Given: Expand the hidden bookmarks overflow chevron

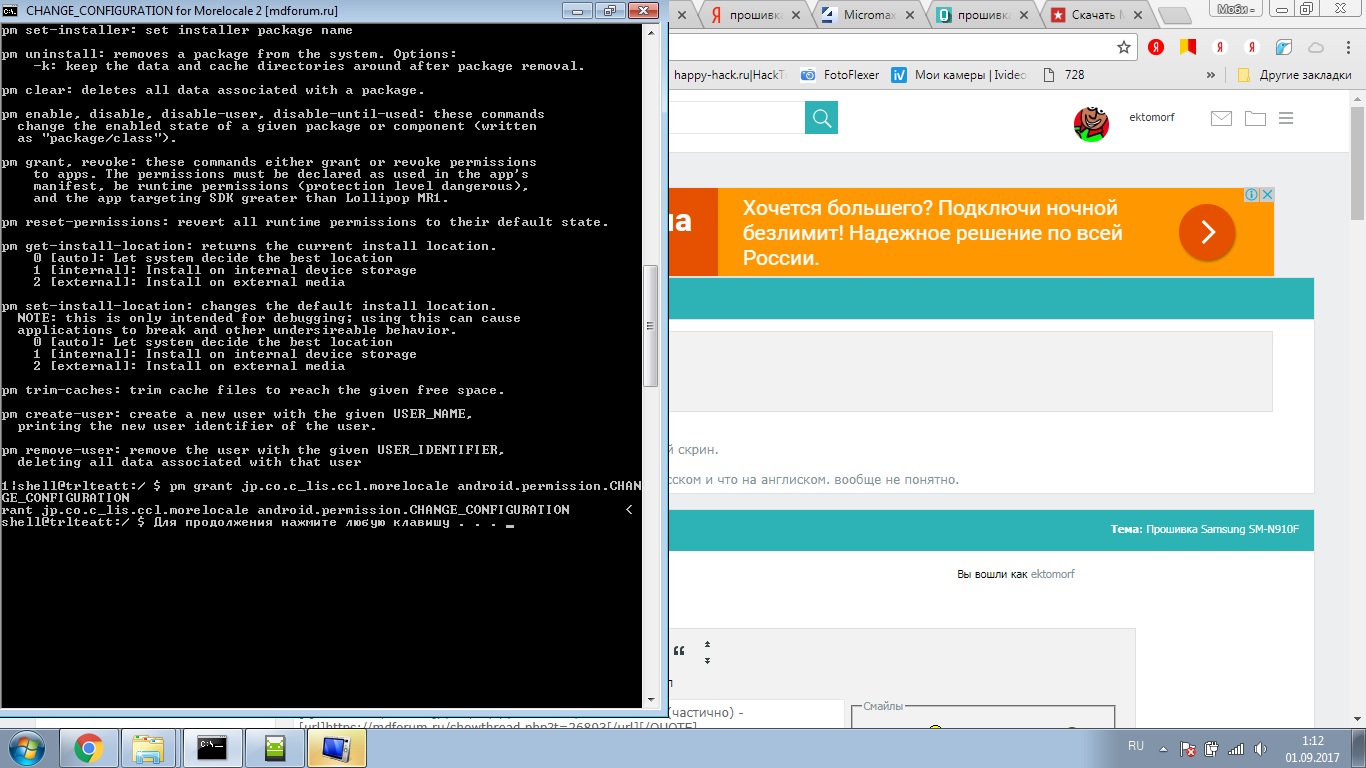Looking at the screenshot, I should click(1211, 75).
